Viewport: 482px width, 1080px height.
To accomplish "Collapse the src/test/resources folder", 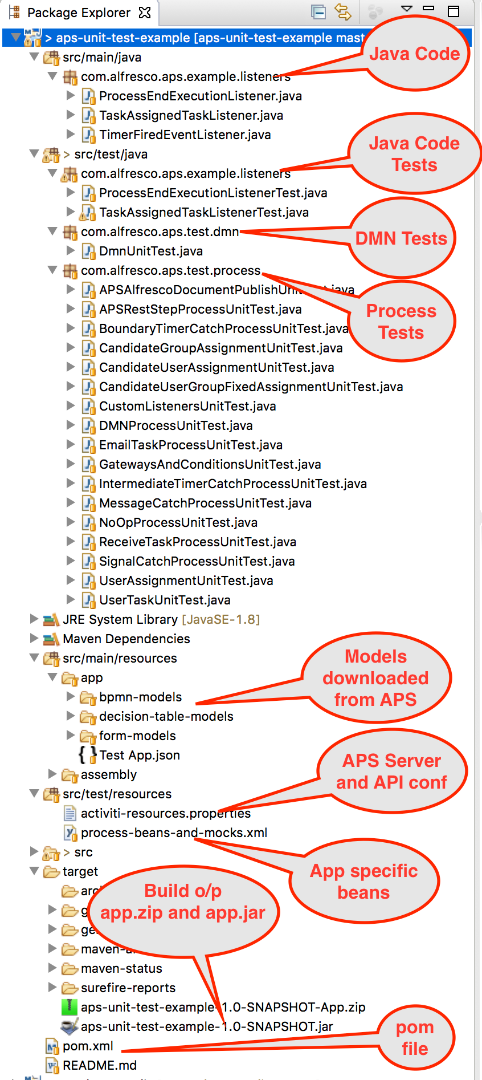I will (x=34, y=793).
